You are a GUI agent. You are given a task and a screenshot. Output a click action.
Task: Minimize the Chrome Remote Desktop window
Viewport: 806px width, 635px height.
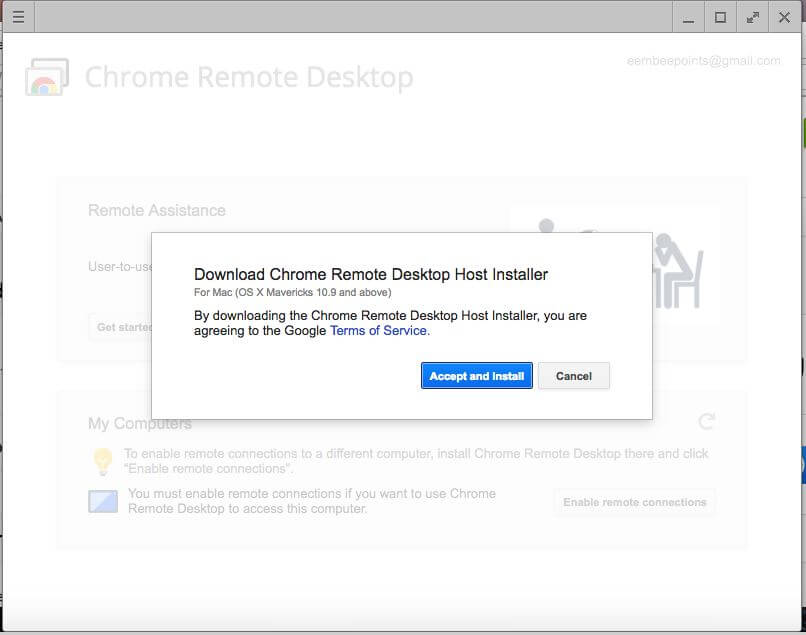tap(688, 17)
